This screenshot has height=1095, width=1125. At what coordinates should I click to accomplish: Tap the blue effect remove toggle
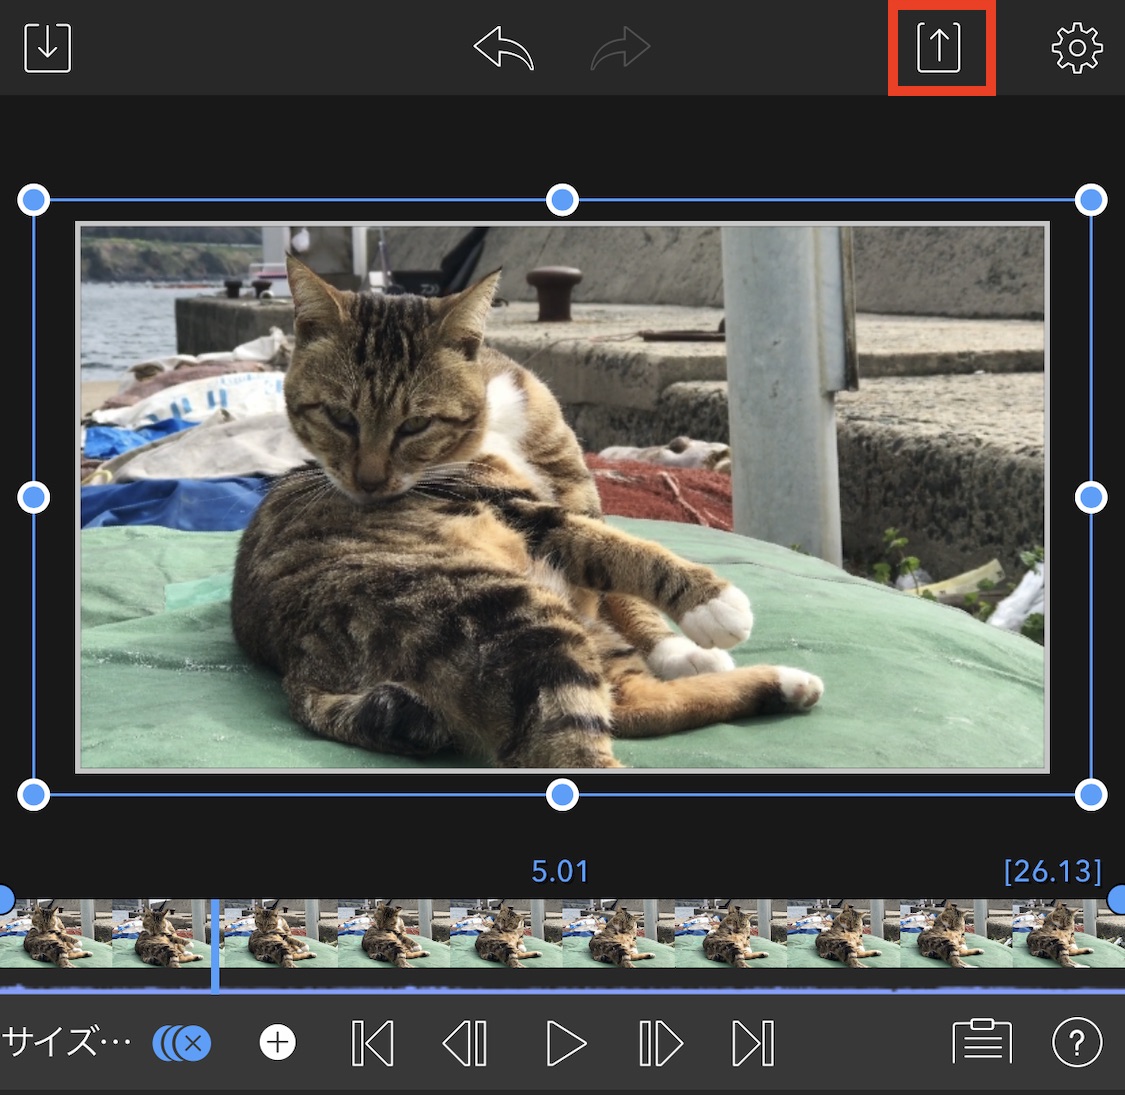point(182,1043)
